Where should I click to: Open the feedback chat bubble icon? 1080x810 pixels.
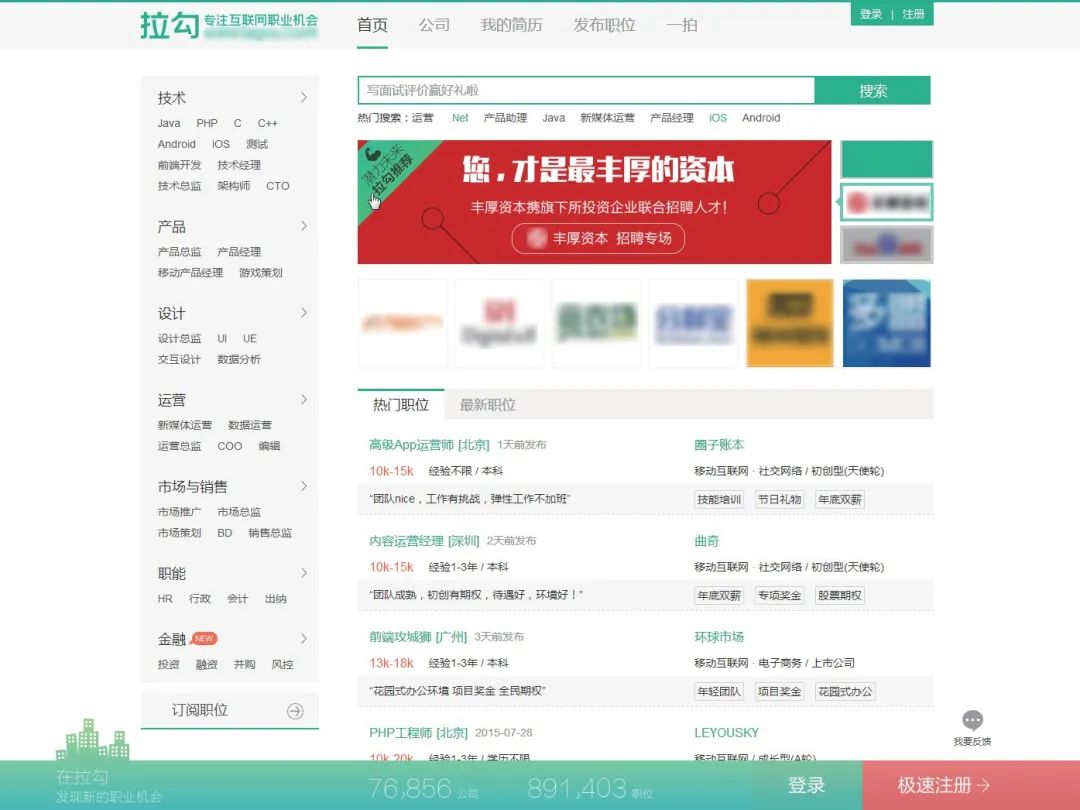pos(972,720)
